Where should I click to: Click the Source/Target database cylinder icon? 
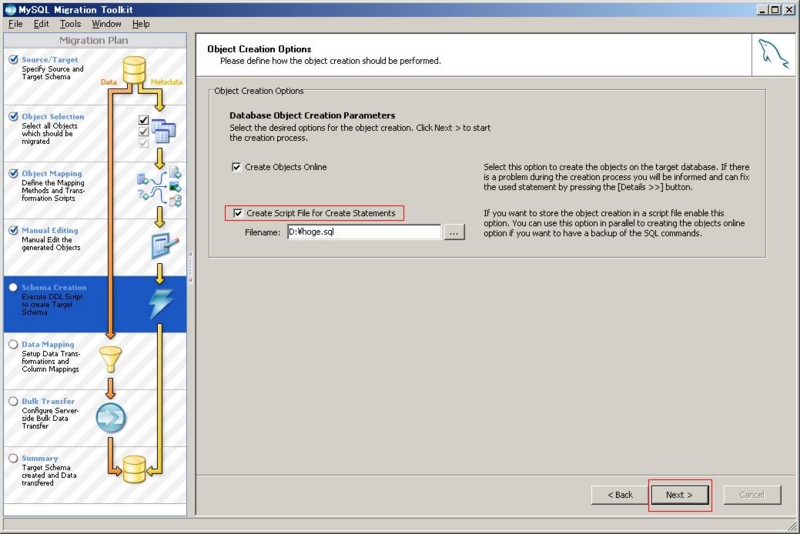click(134, 70)
